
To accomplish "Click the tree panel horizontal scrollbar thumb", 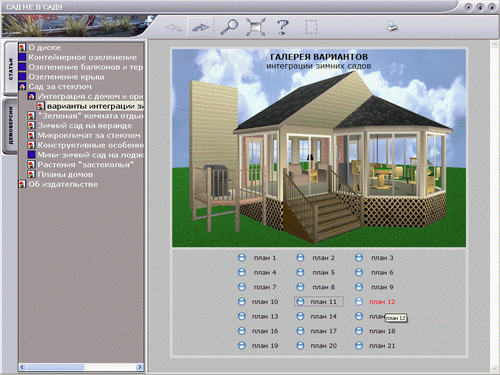I will coord(56,367).
